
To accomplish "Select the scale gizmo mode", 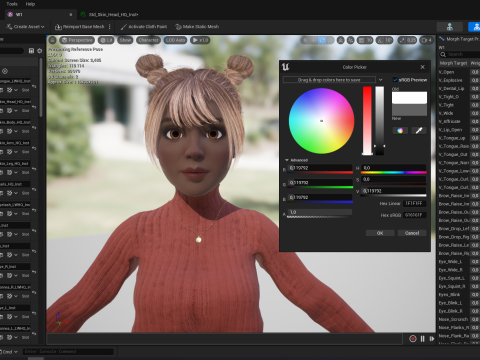I will (x=330, y=40).
